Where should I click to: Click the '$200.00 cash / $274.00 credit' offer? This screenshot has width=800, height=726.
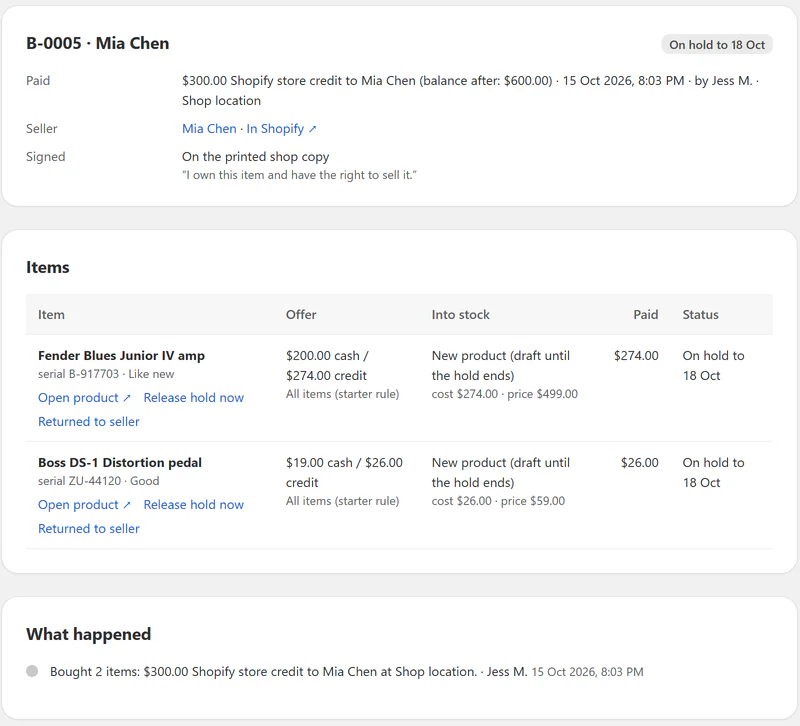(327, 365)
